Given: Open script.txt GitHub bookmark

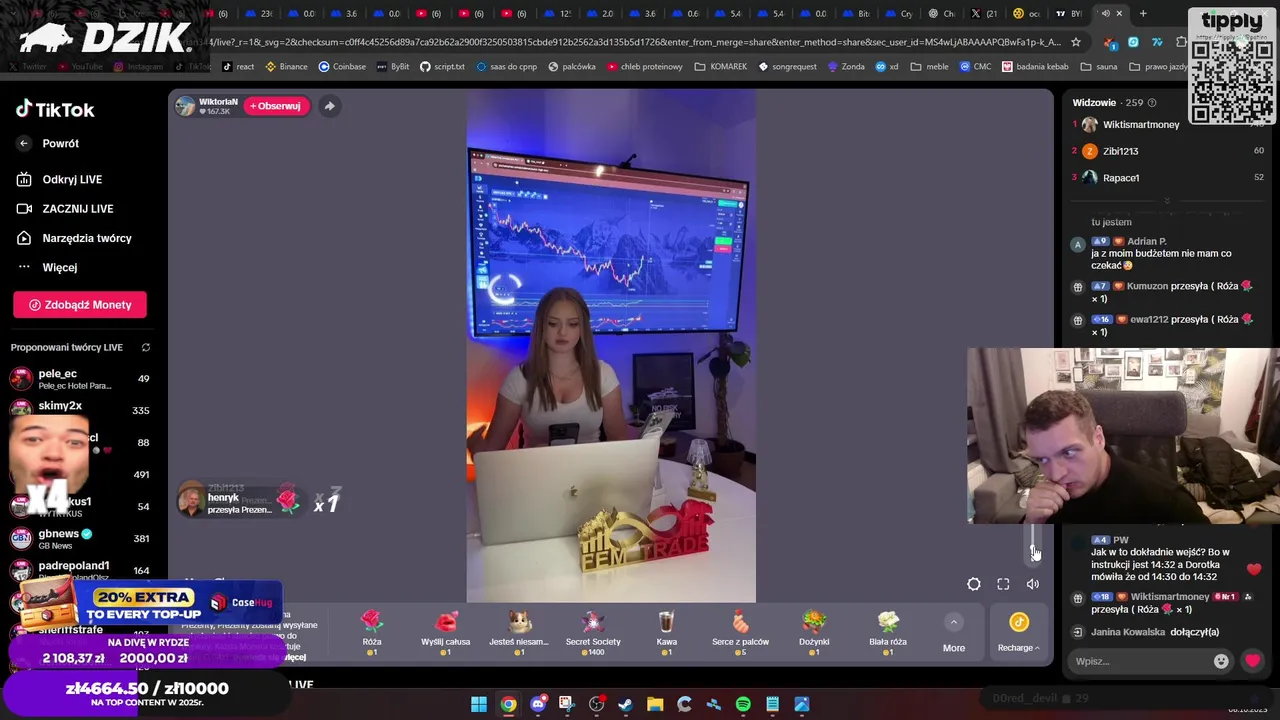Looking at the screenshot, I should (442, 66).
